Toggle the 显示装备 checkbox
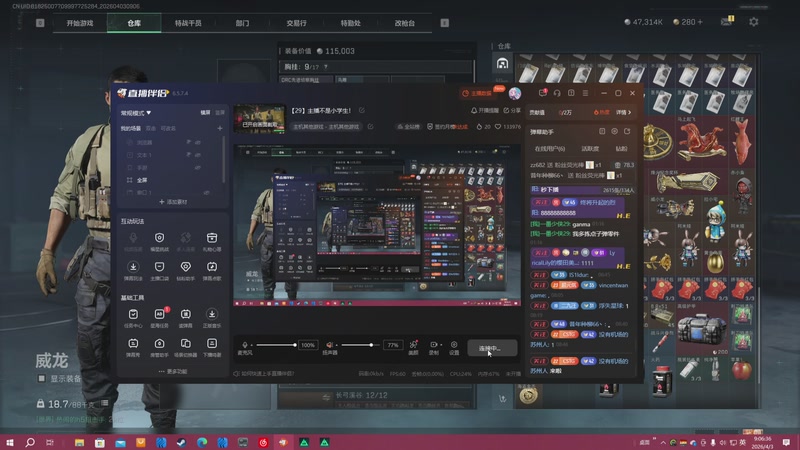Screen dimensions: 800x450 41,378
